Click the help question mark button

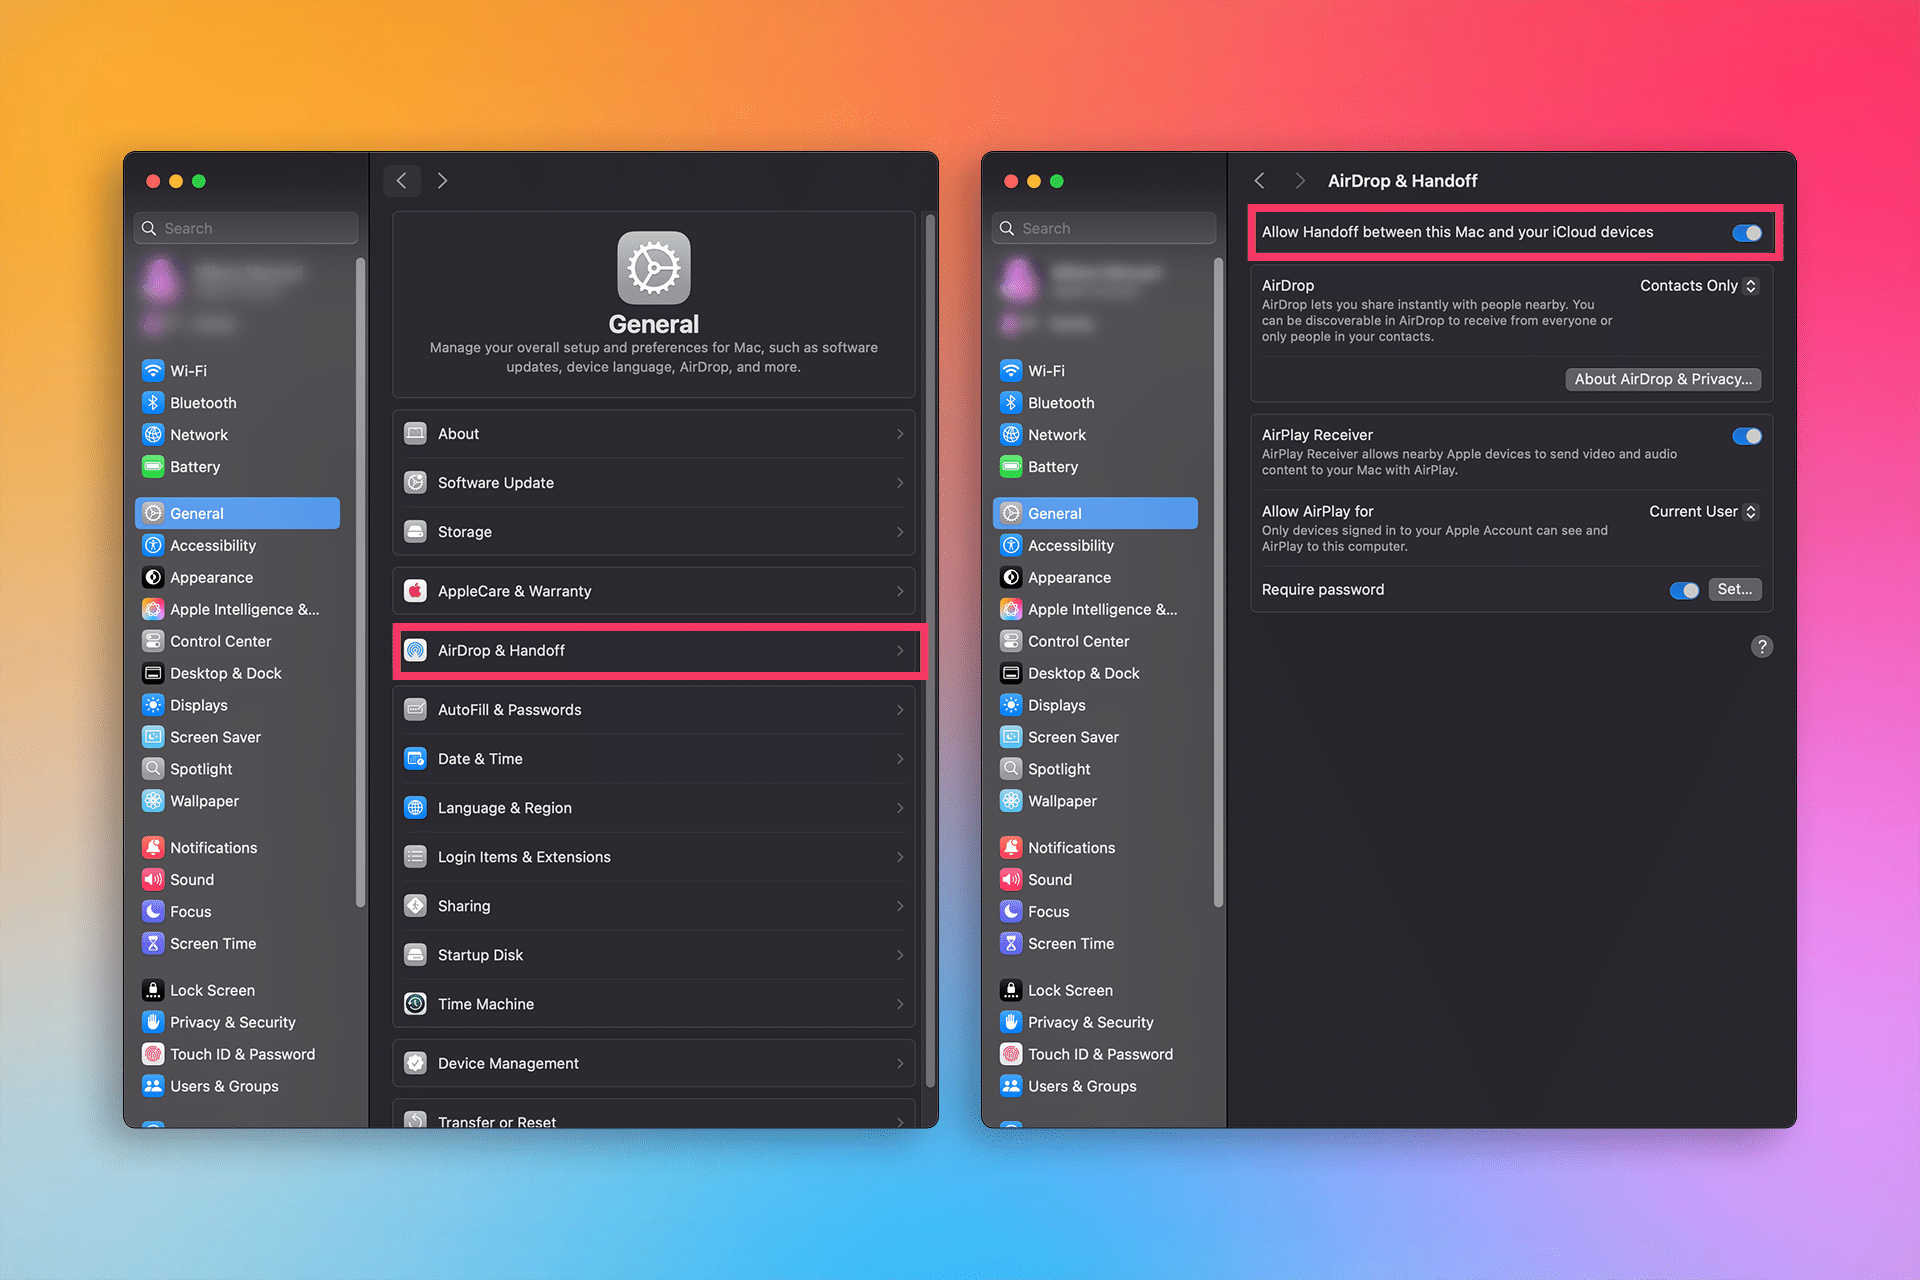[1762, 647]
